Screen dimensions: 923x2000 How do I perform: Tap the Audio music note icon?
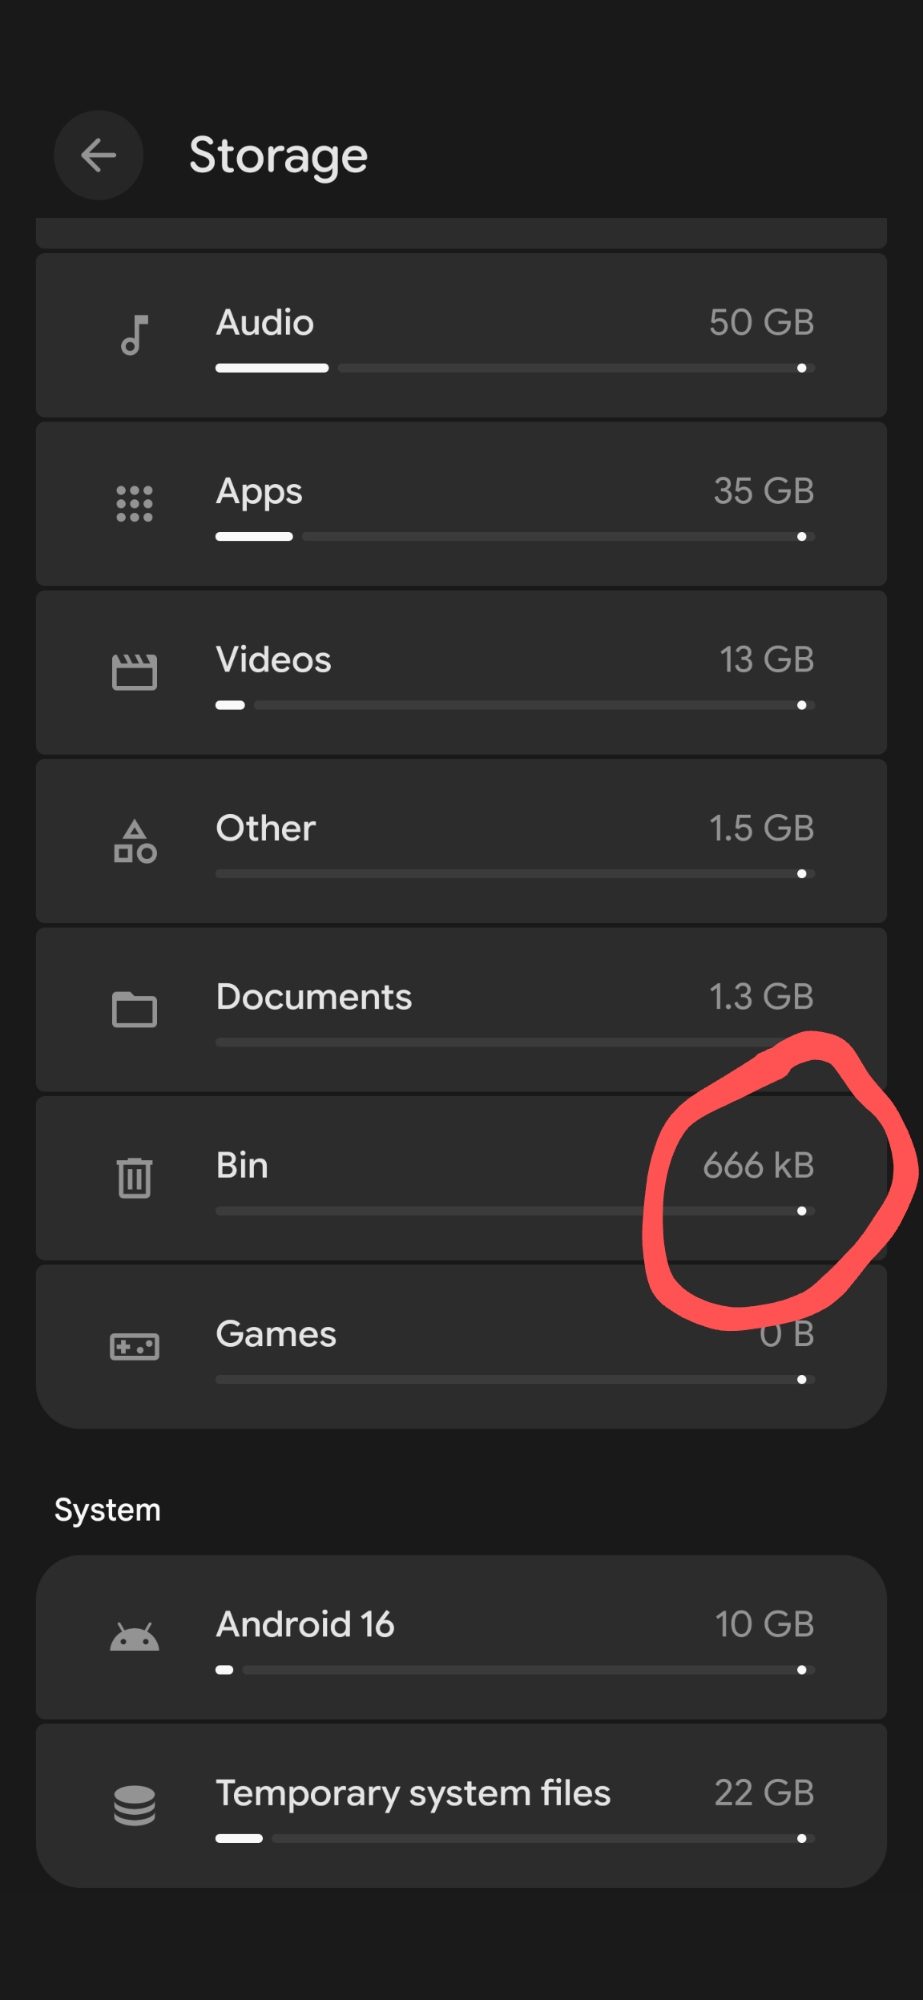point(134,335)
